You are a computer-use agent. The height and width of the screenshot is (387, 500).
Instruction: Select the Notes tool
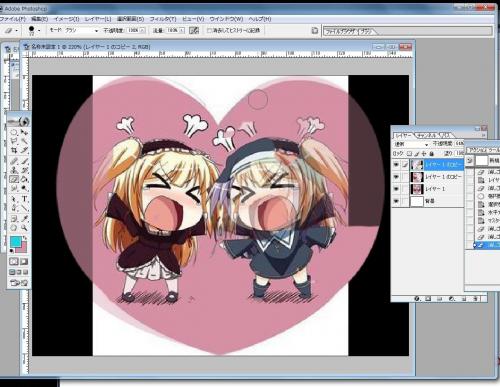coord(14,219)
